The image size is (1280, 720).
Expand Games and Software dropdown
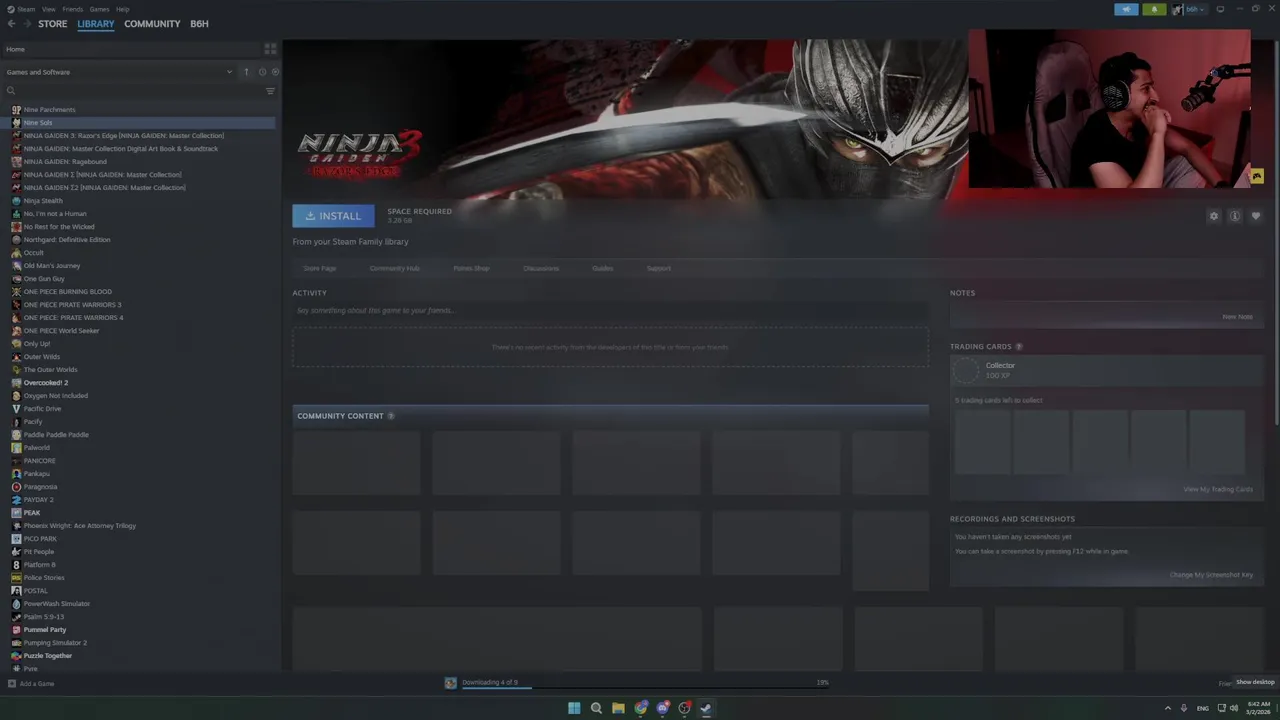click(x=229, y=72)
